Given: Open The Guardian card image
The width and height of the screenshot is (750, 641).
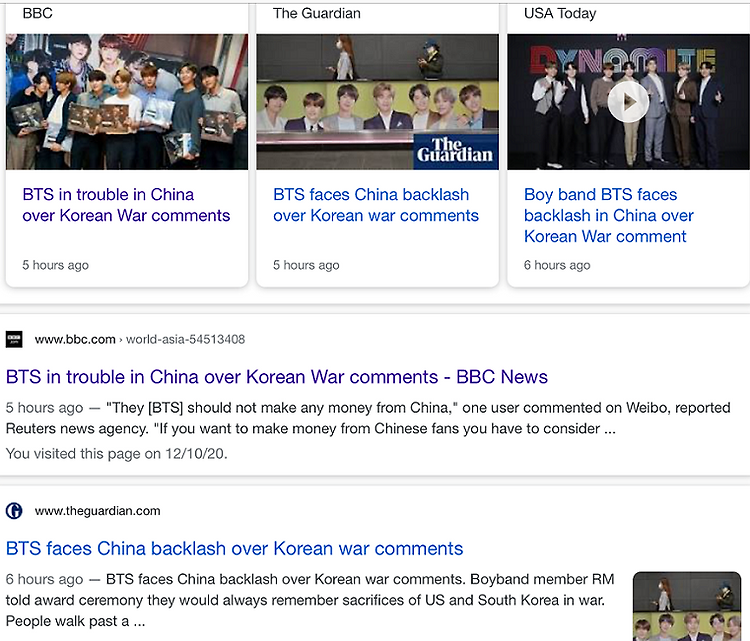Looking at the screenshot, I should click(377, 101).
